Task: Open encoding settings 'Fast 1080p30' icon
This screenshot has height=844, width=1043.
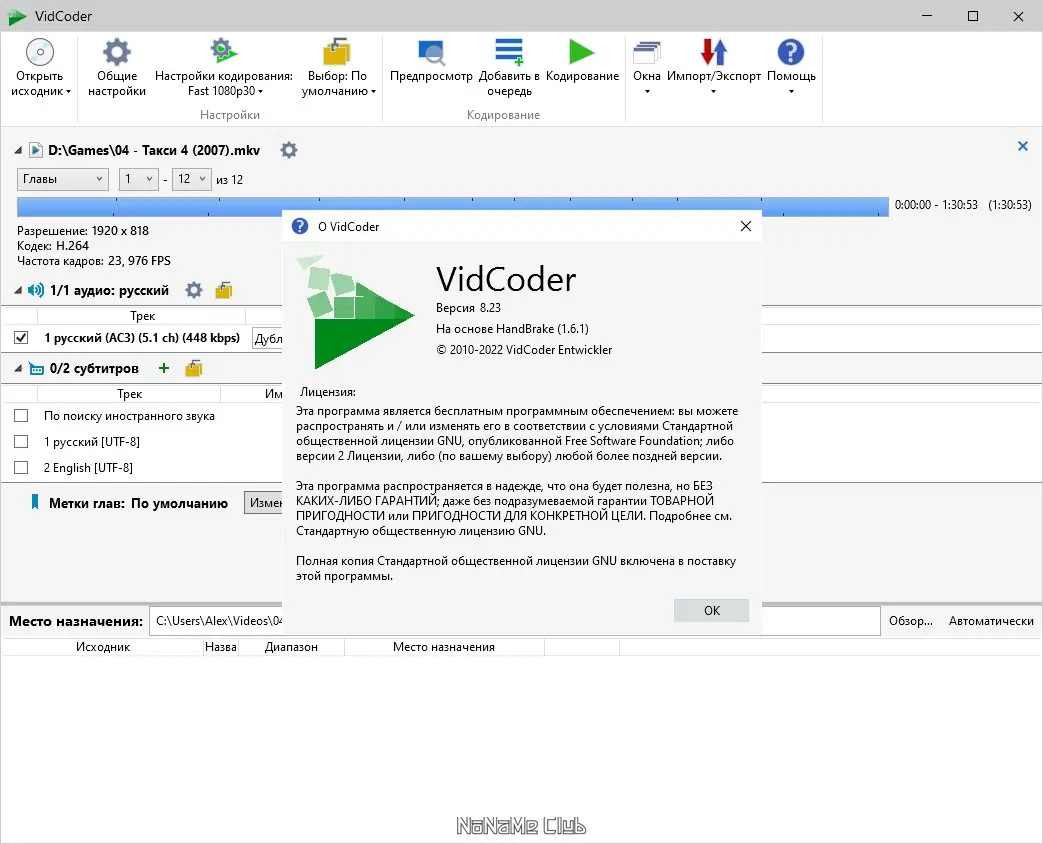Action: tap(224, 52)
